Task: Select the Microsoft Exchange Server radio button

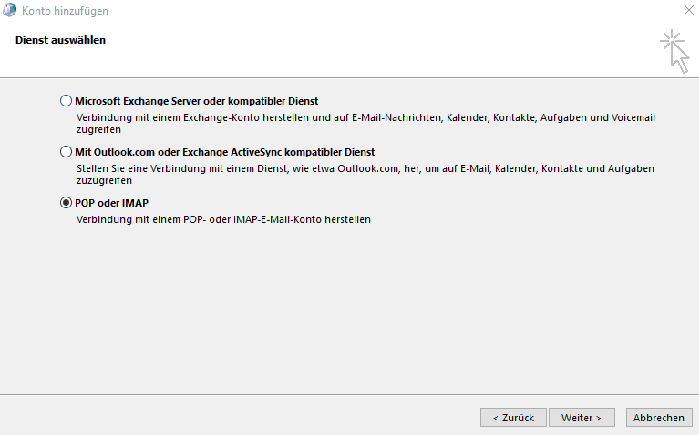Action: coord(66,101)
